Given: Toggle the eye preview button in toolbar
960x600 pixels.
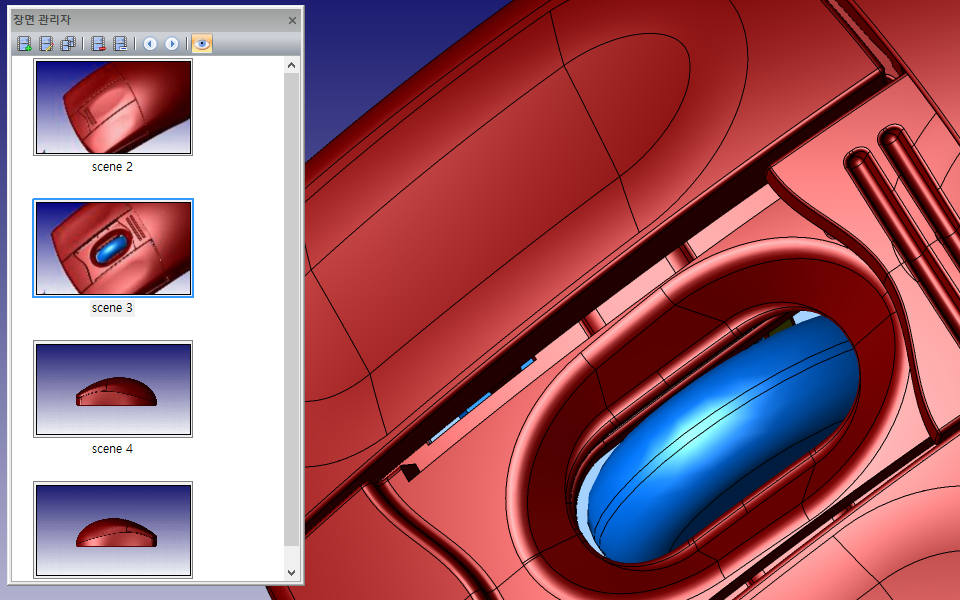Looking at the screenshot, I should point(201,44).
